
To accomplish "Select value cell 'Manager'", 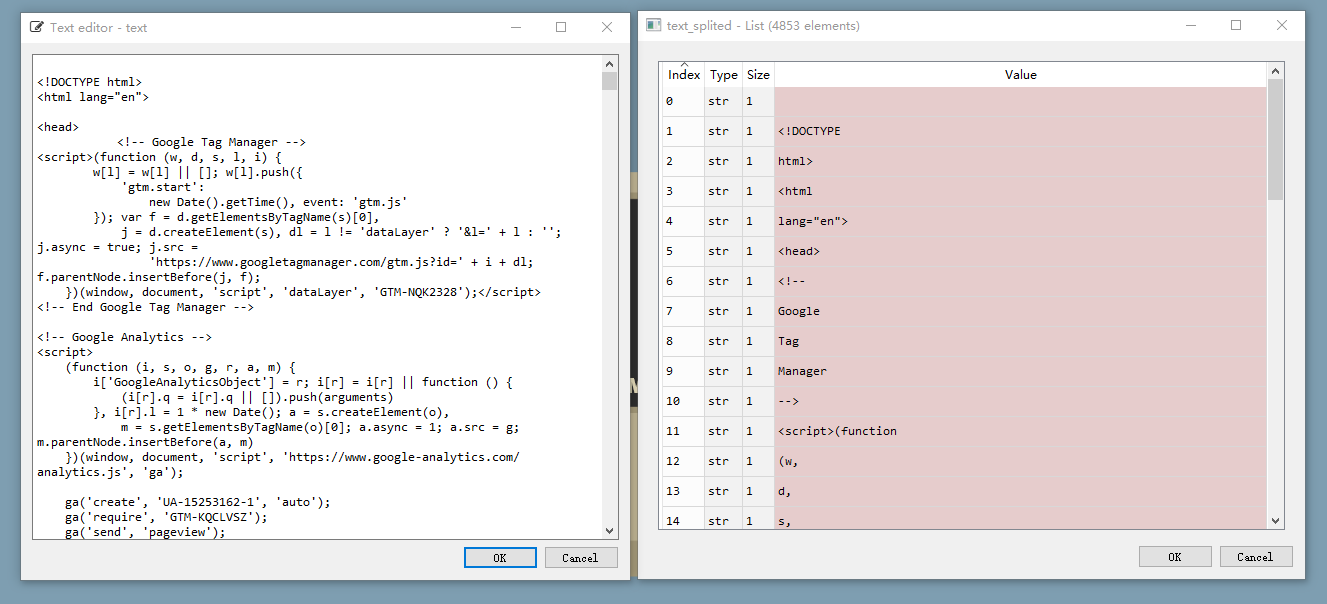I will click(1020, 371).
